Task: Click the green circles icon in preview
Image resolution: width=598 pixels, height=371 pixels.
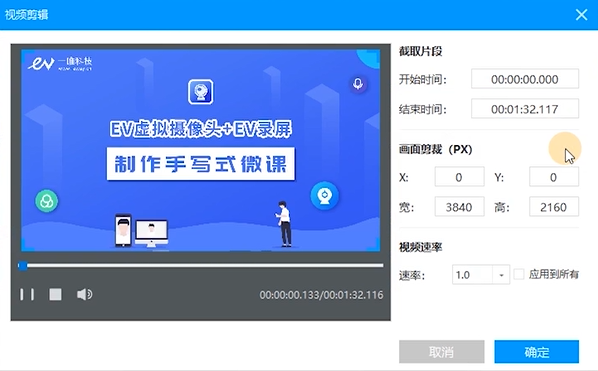Action: [x=47, y=201]
